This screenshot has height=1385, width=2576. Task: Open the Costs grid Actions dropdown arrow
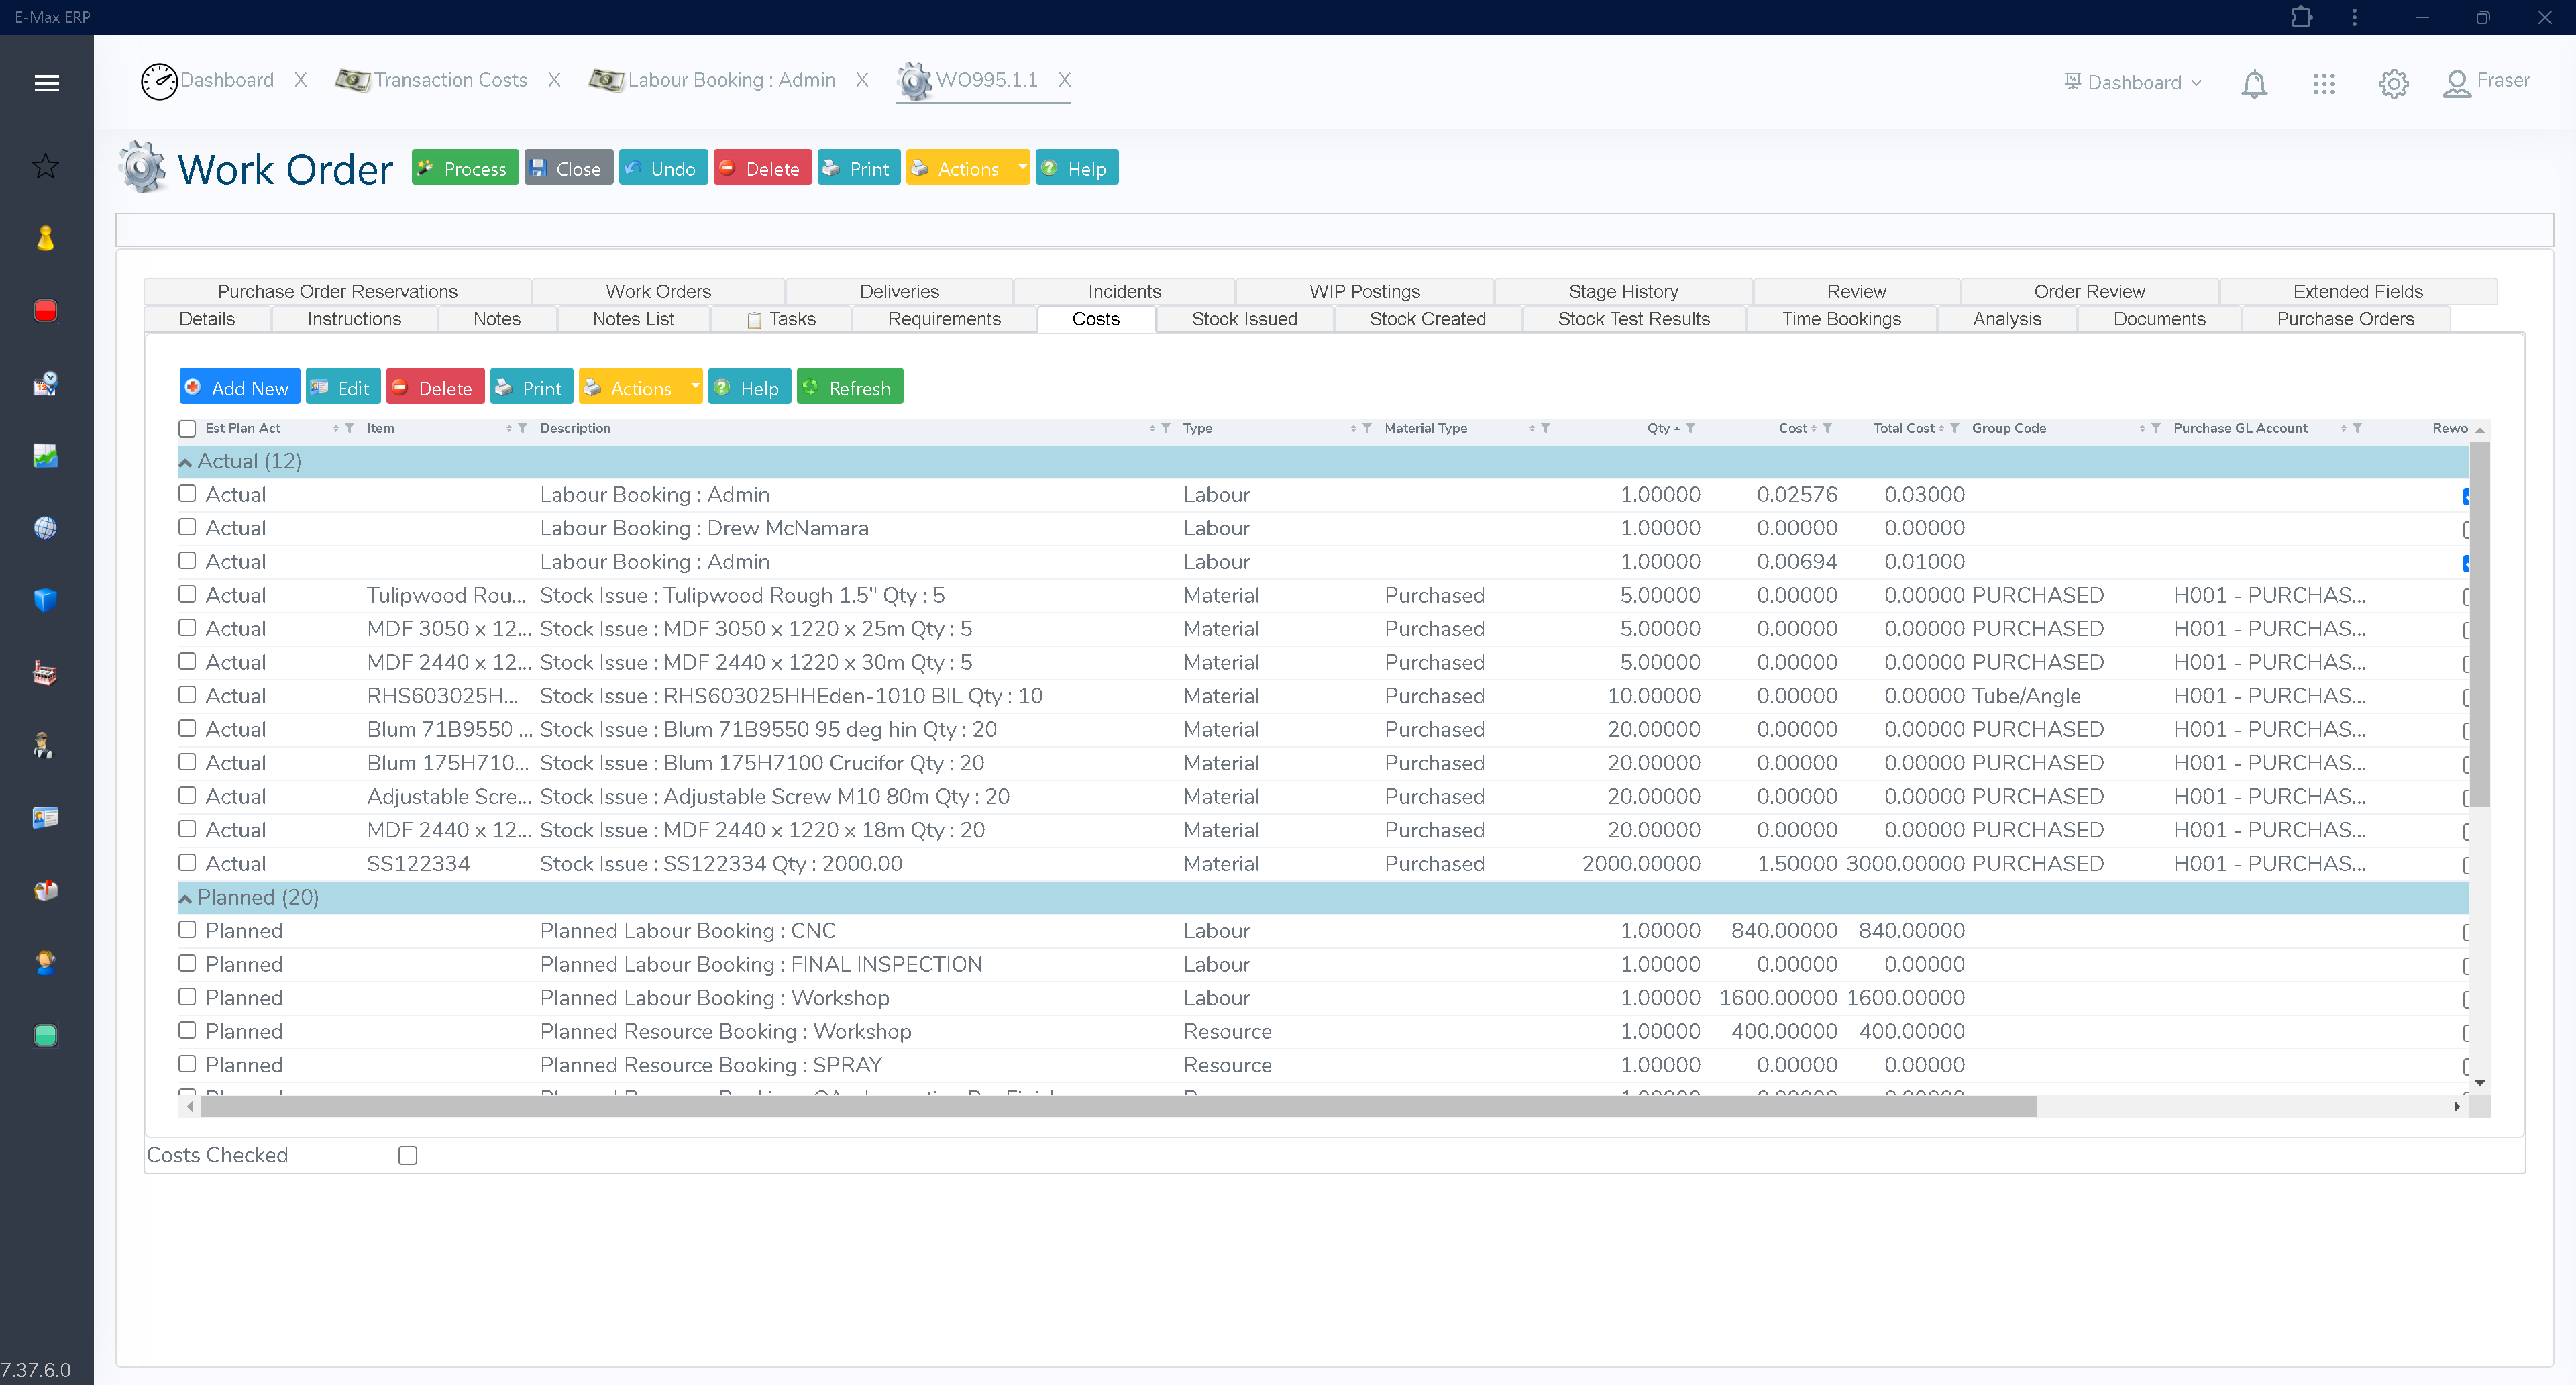[694, 386]
